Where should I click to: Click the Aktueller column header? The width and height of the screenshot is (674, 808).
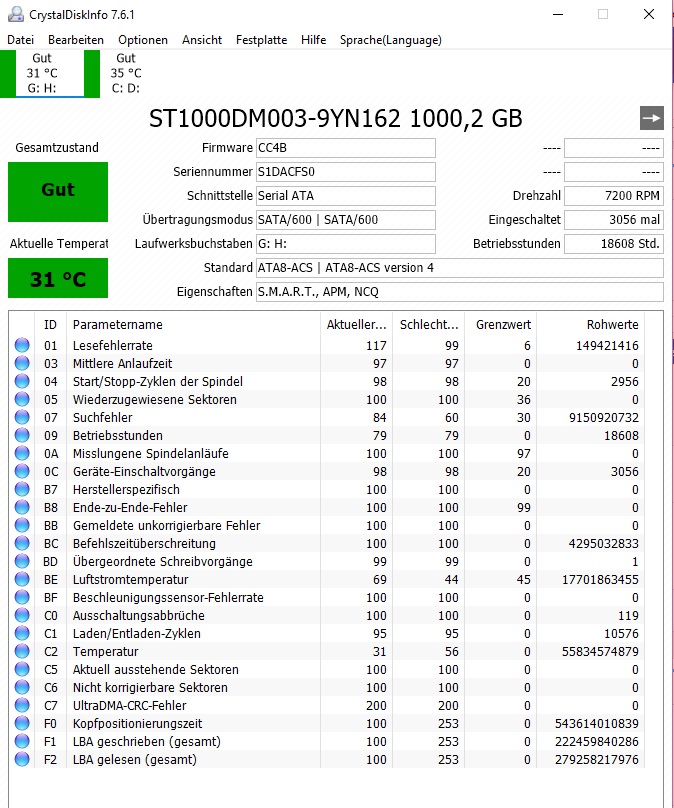coord(356,325)
